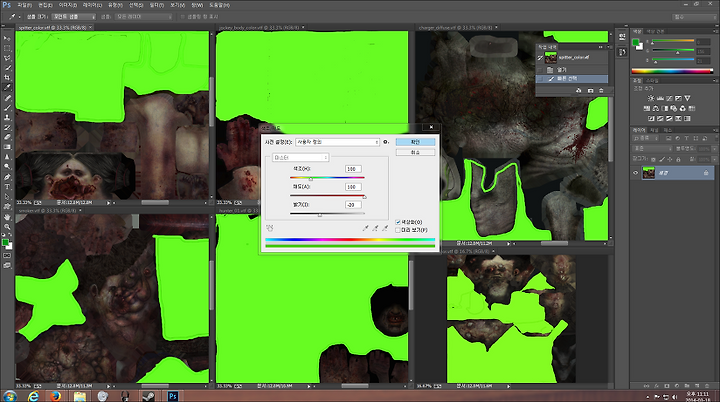This screenshot has width=720, height=402.
Task: Open the Layer menu
Action: [92, 5]
